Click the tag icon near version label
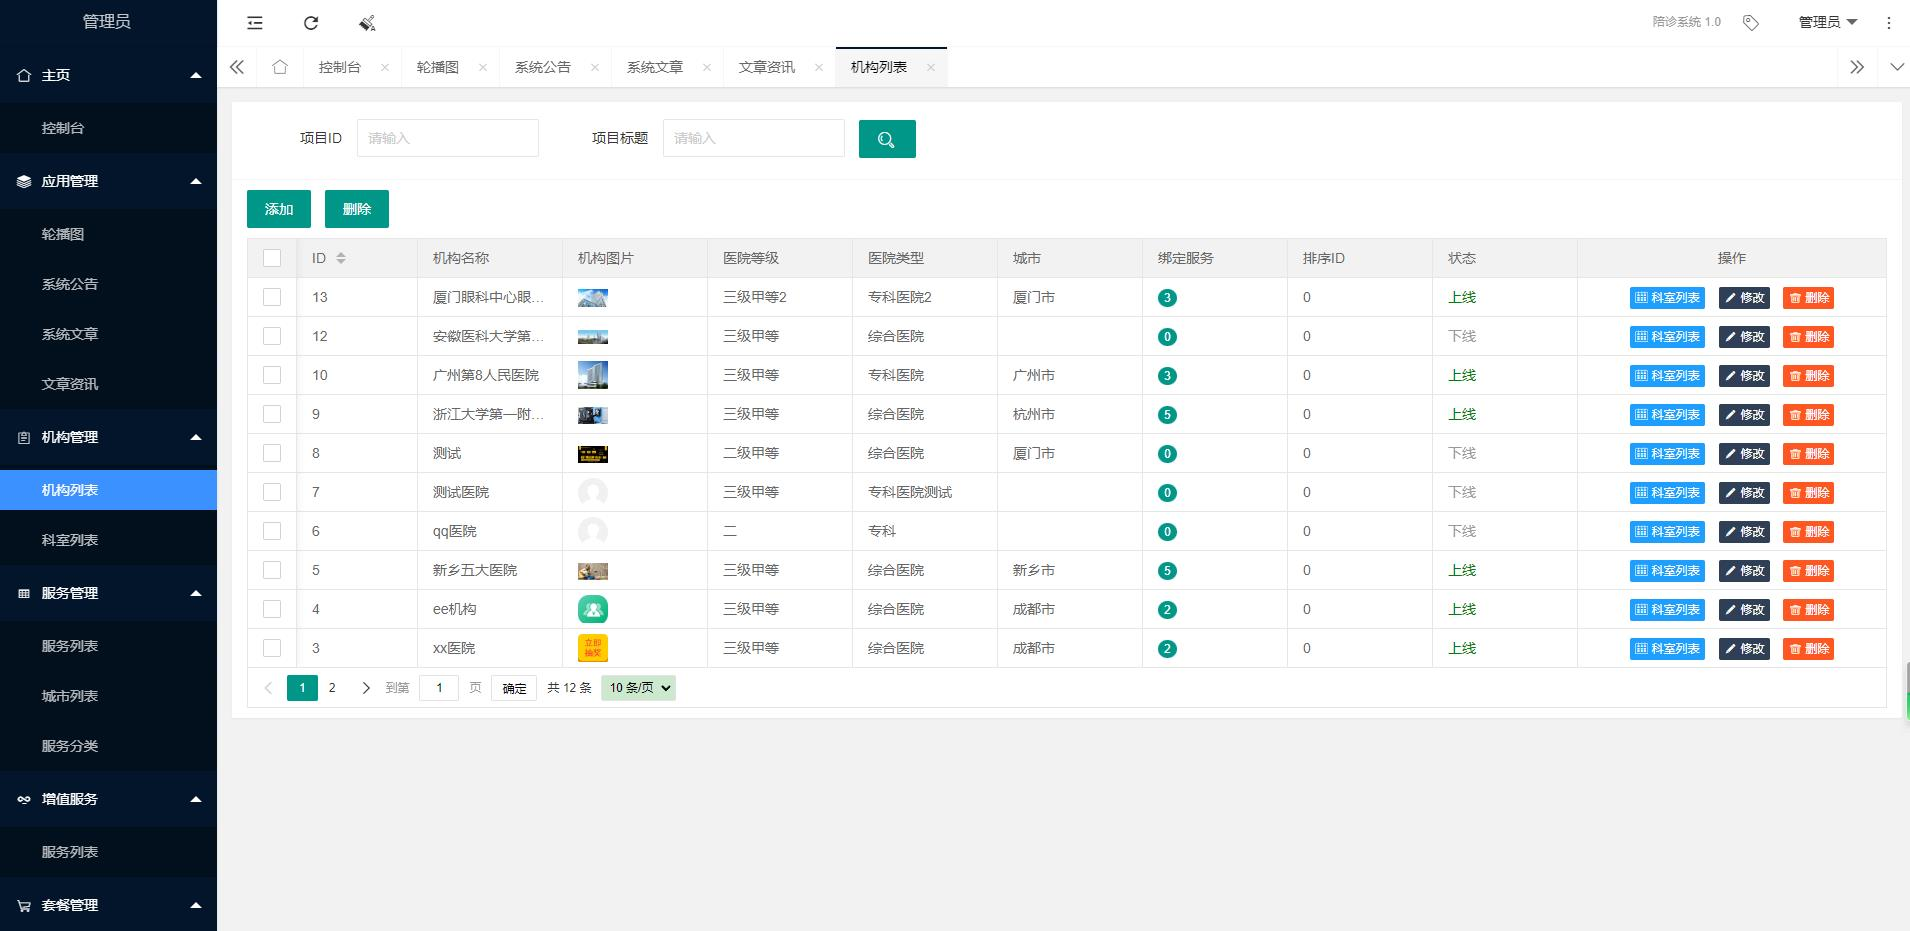Screen dimensions: 1910x931 pos(1751,22)
